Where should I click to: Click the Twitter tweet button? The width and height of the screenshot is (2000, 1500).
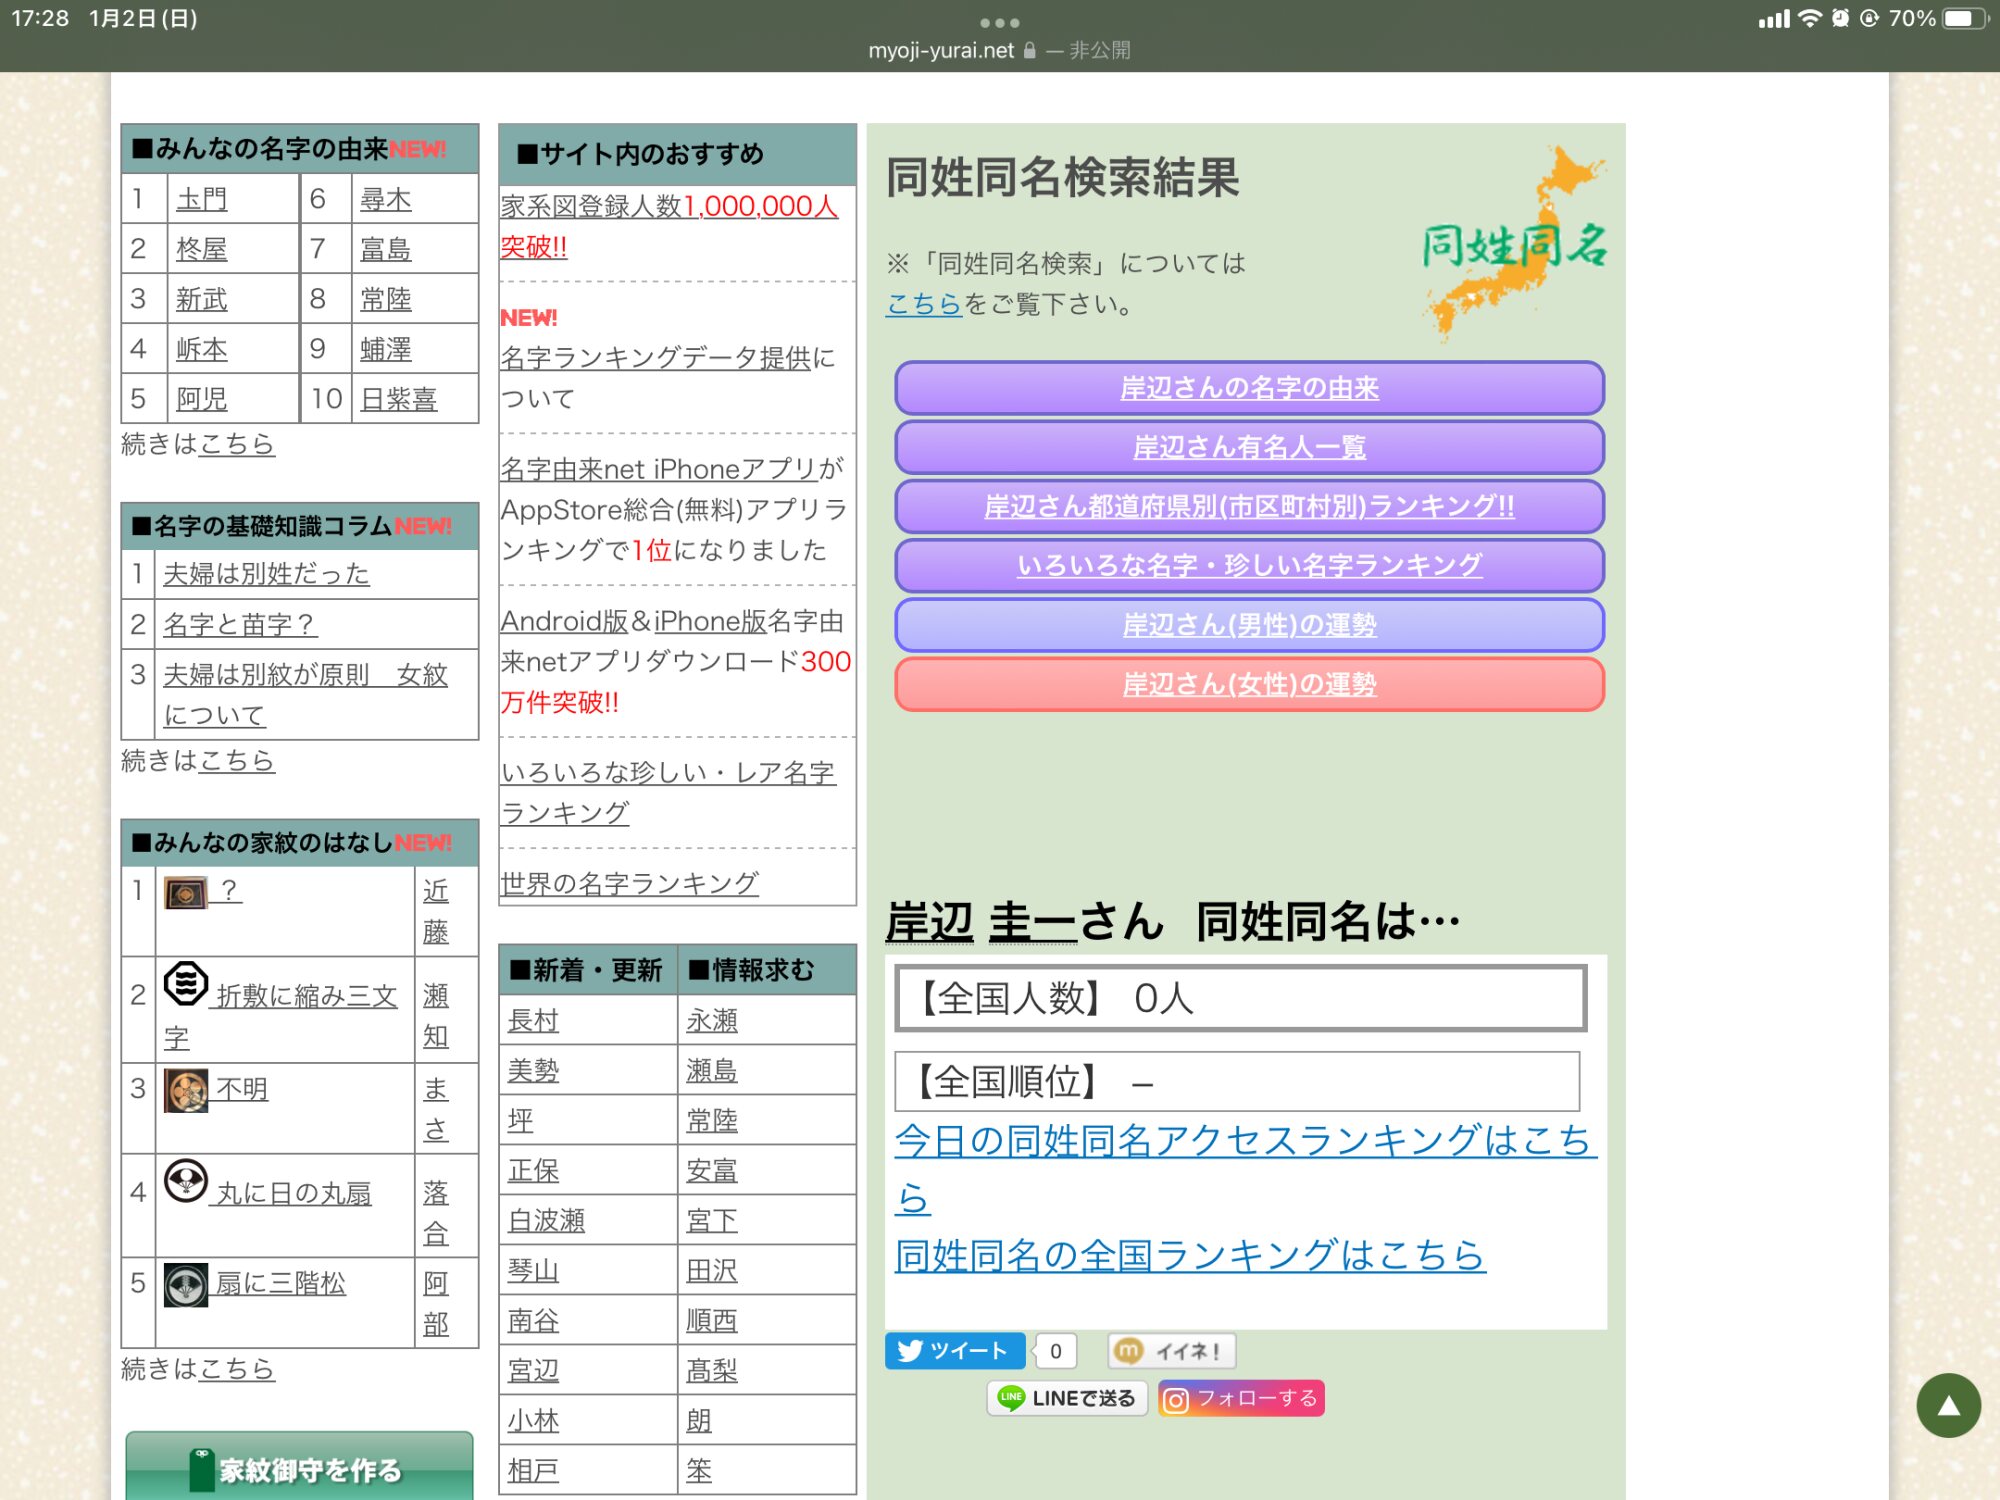pos(953,1351)
